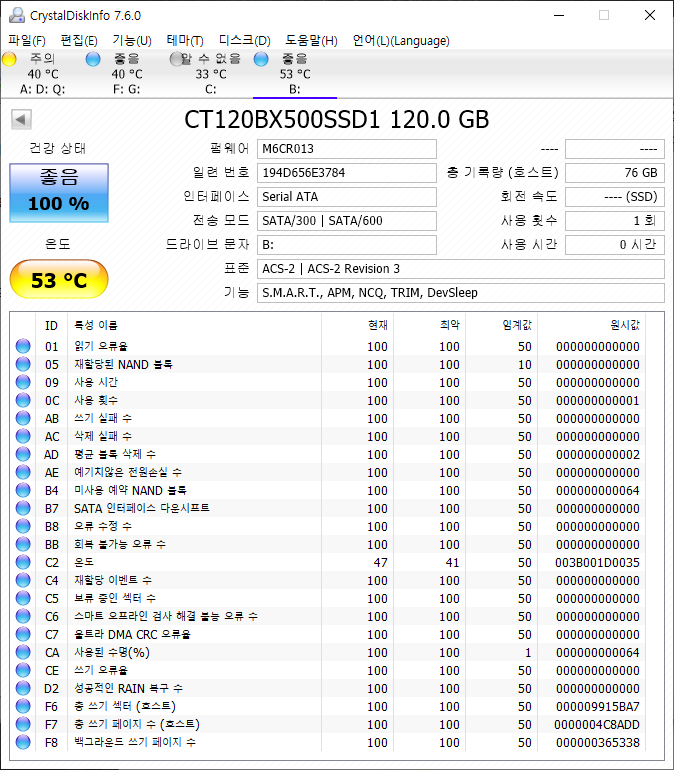Click the yellow status circle for A: D: Q: disk
This screenshot has height=770, width=674.
[9, 59]
